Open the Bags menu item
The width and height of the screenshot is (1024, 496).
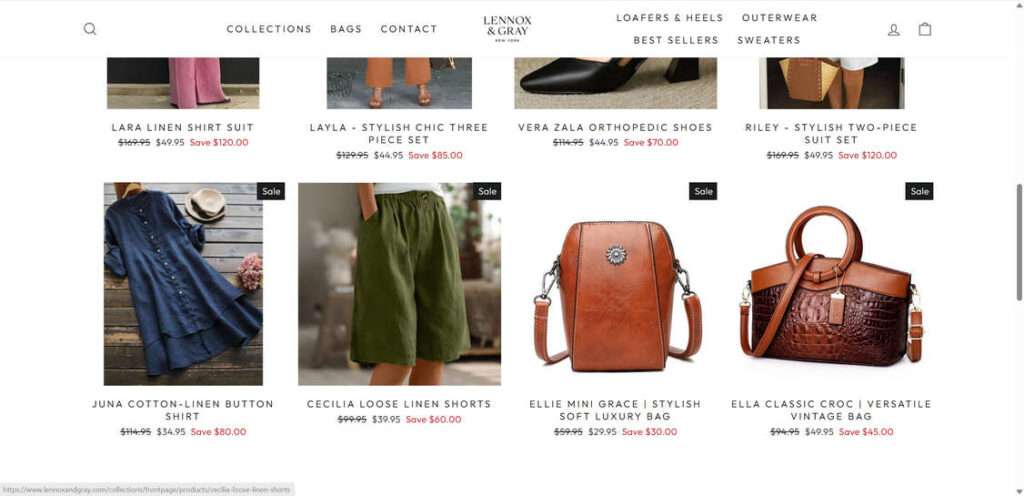(346, 29)
